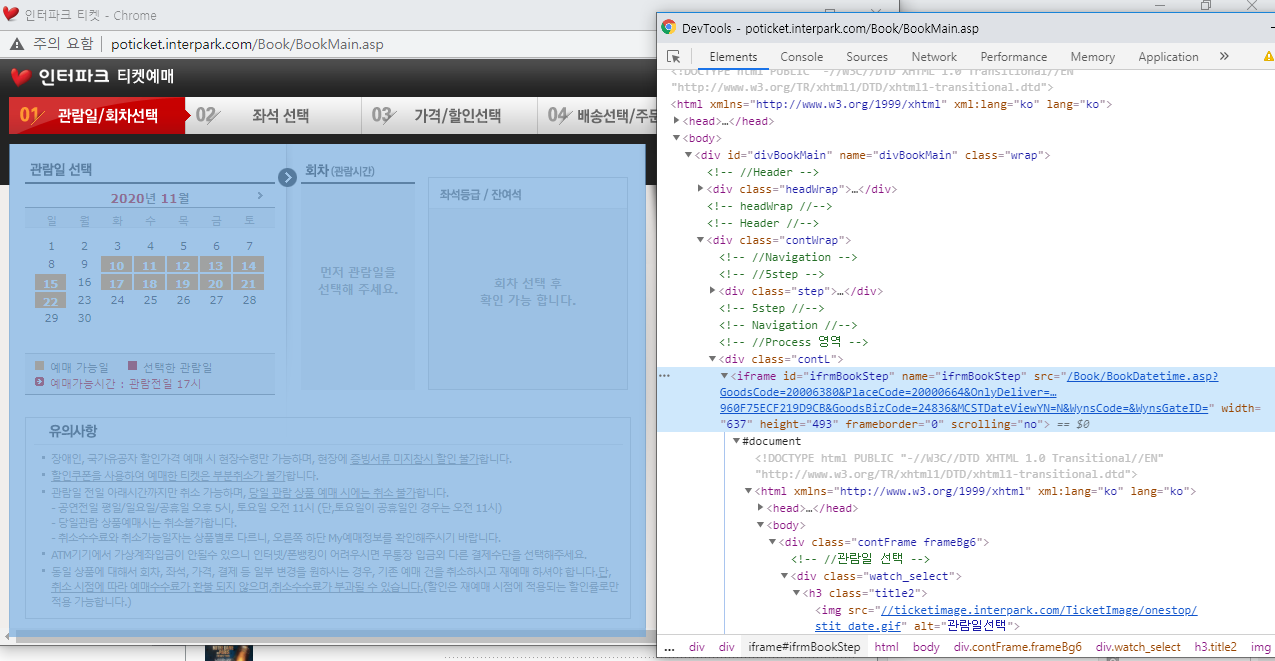Select h3.title2 breadcrumb
Image resolution: width=1275 pixels, height=661 pixels.
(x=1214, y=647)
